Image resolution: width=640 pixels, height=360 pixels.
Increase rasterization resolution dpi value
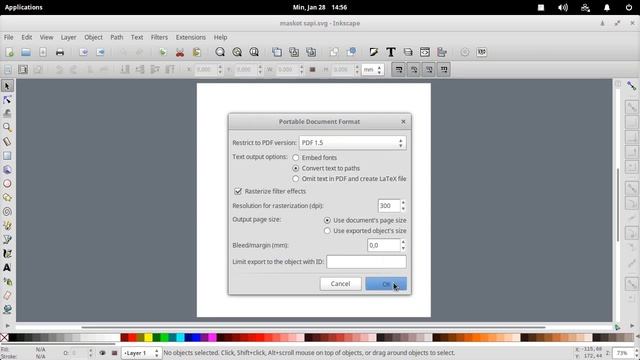click(x=403, y=203)
